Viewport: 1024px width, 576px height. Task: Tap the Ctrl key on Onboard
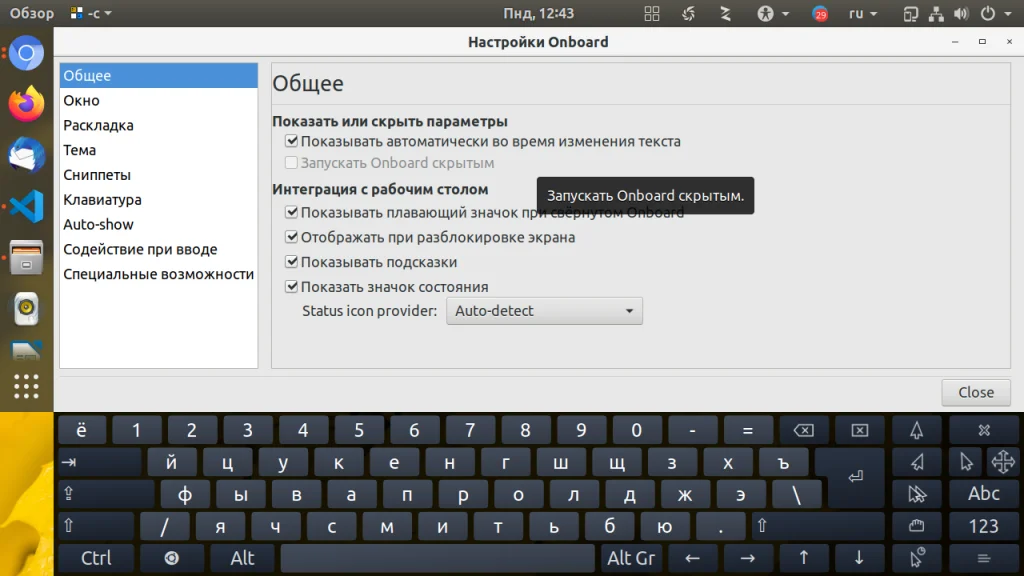(96, 558)
